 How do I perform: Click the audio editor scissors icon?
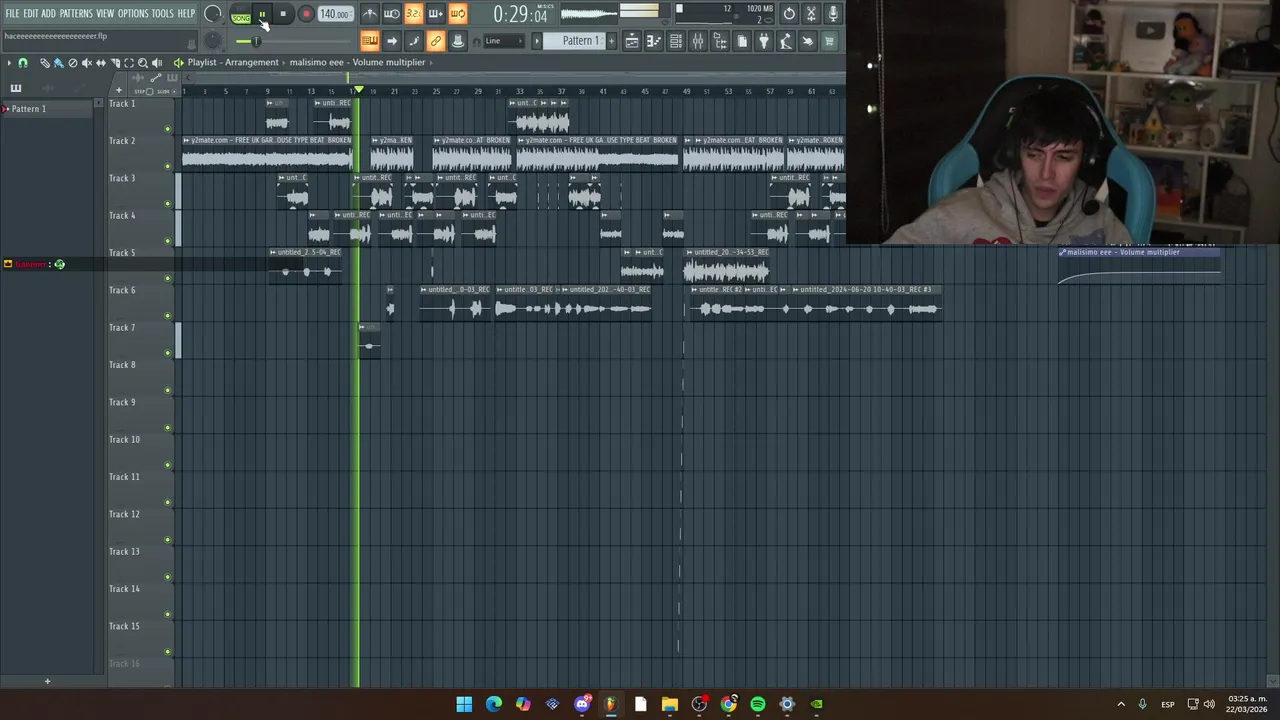(811, 14)
